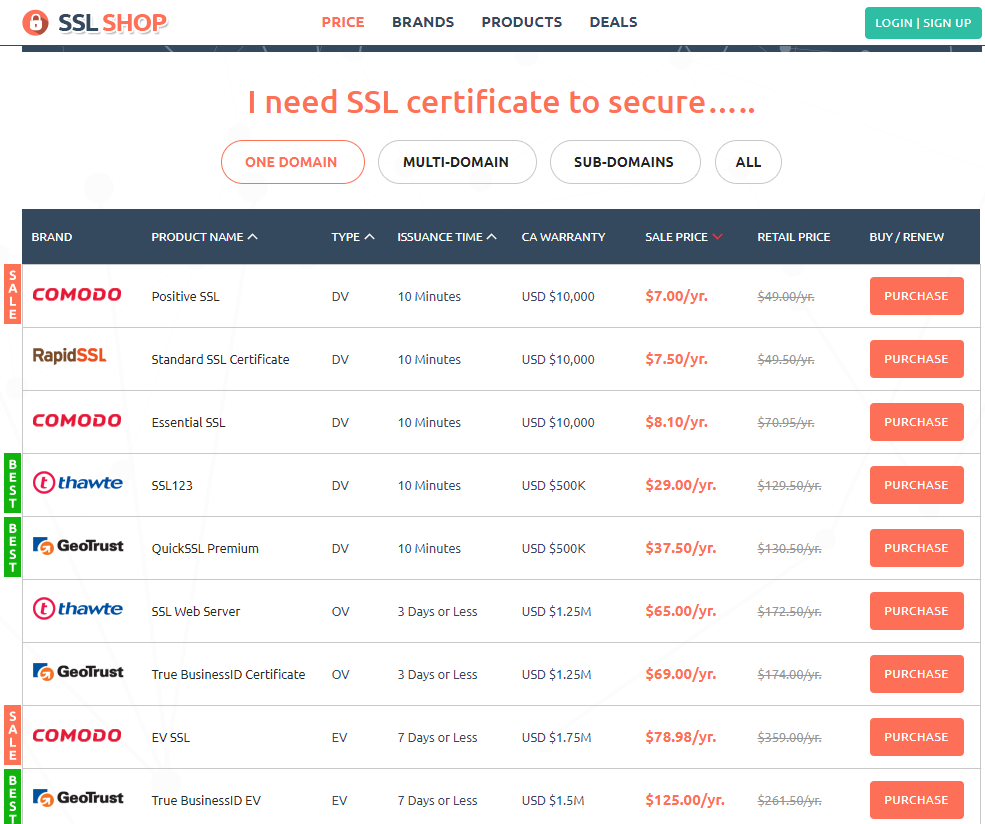
Task: Click the $8.10/yr. sale price
Action: 677,422
